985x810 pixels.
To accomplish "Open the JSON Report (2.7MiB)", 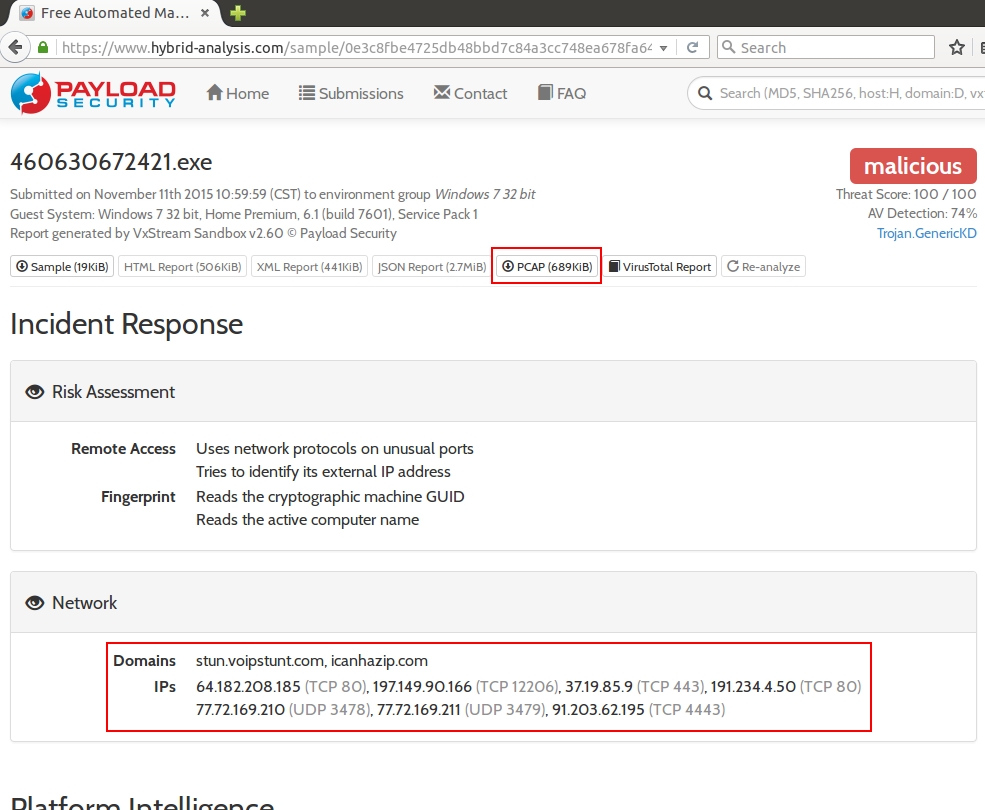I will pyautogui.click(x=432, y=266).
